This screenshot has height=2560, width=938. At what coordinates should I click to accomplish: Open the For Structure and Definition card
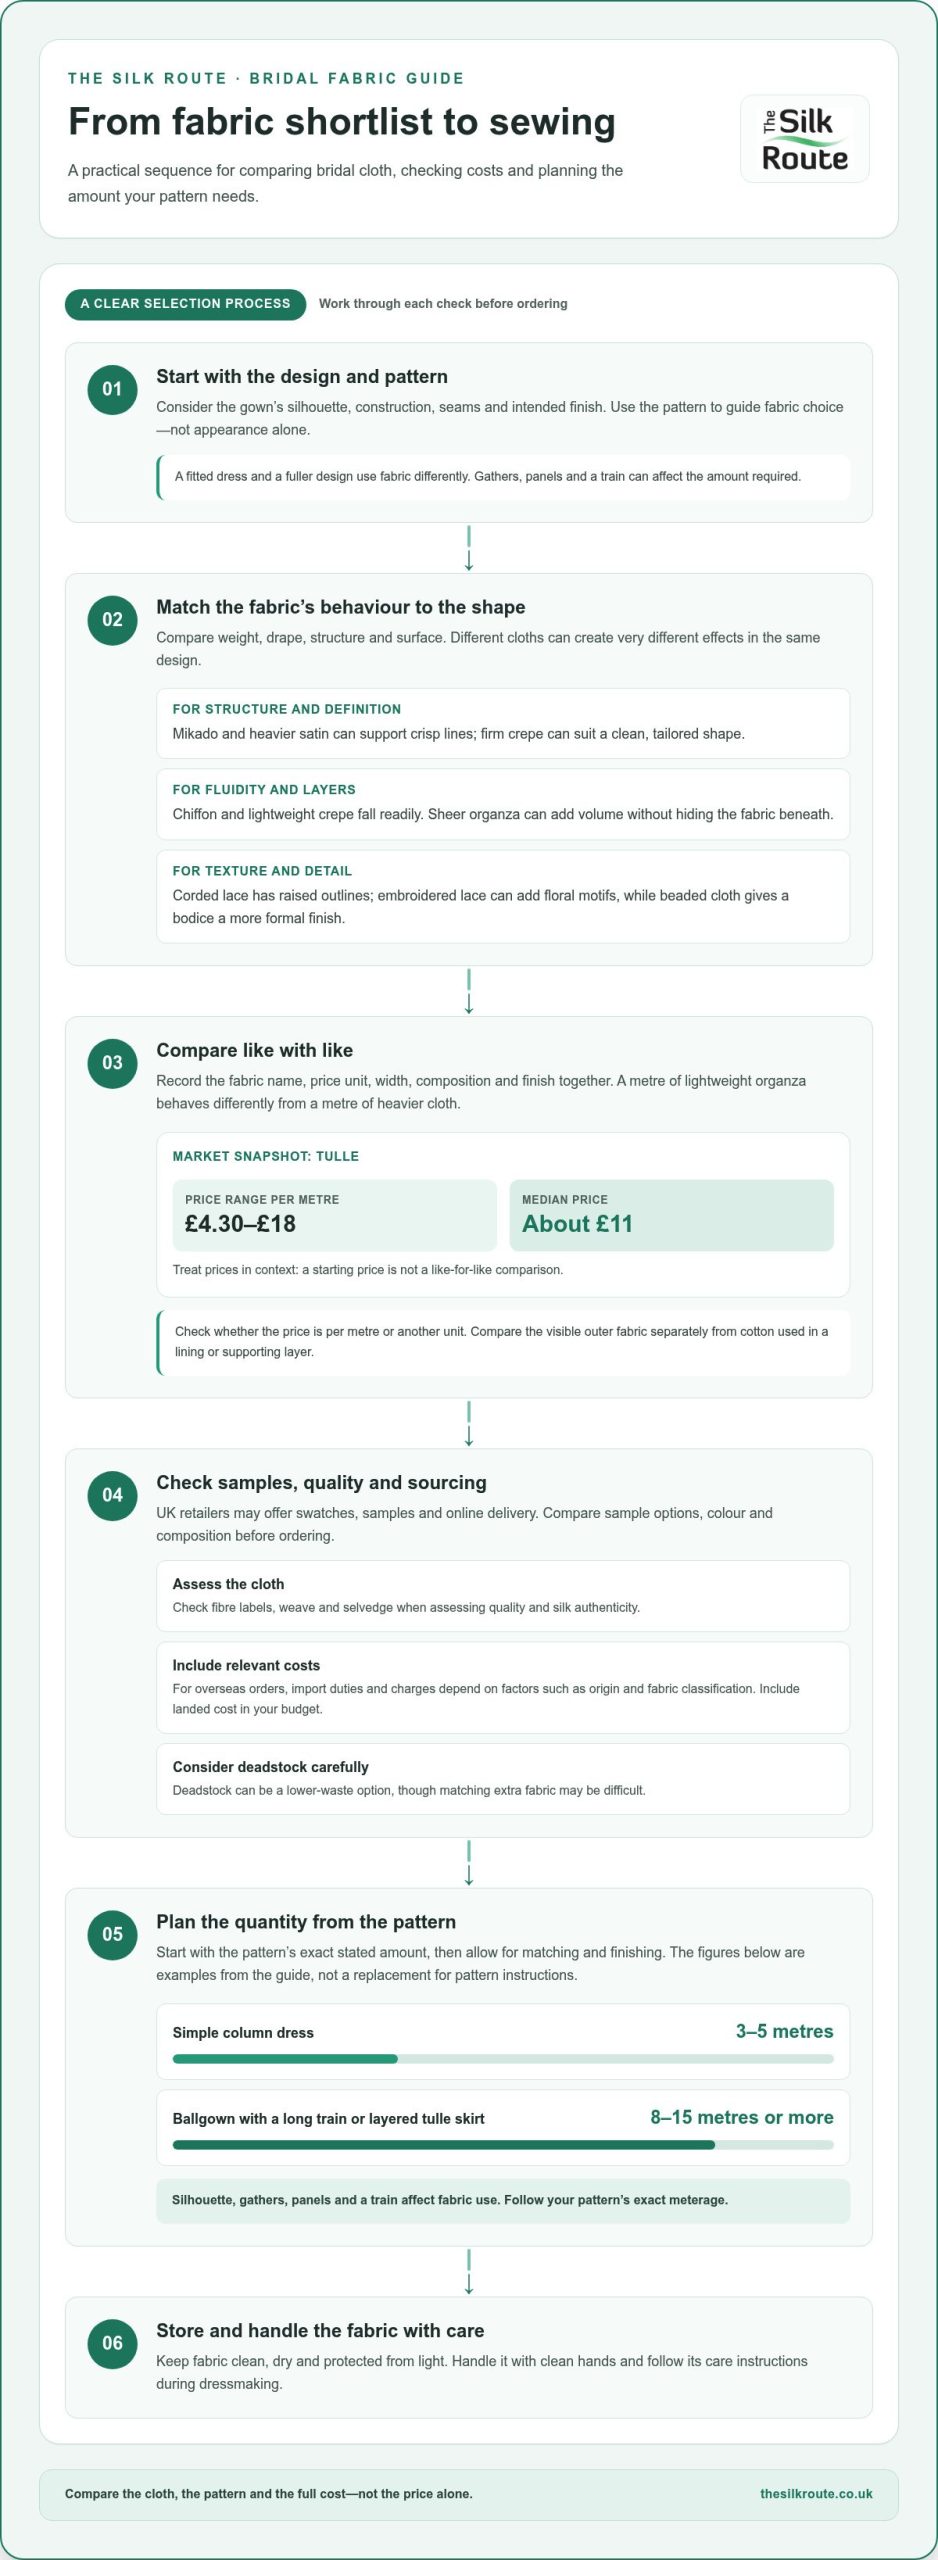503,723
